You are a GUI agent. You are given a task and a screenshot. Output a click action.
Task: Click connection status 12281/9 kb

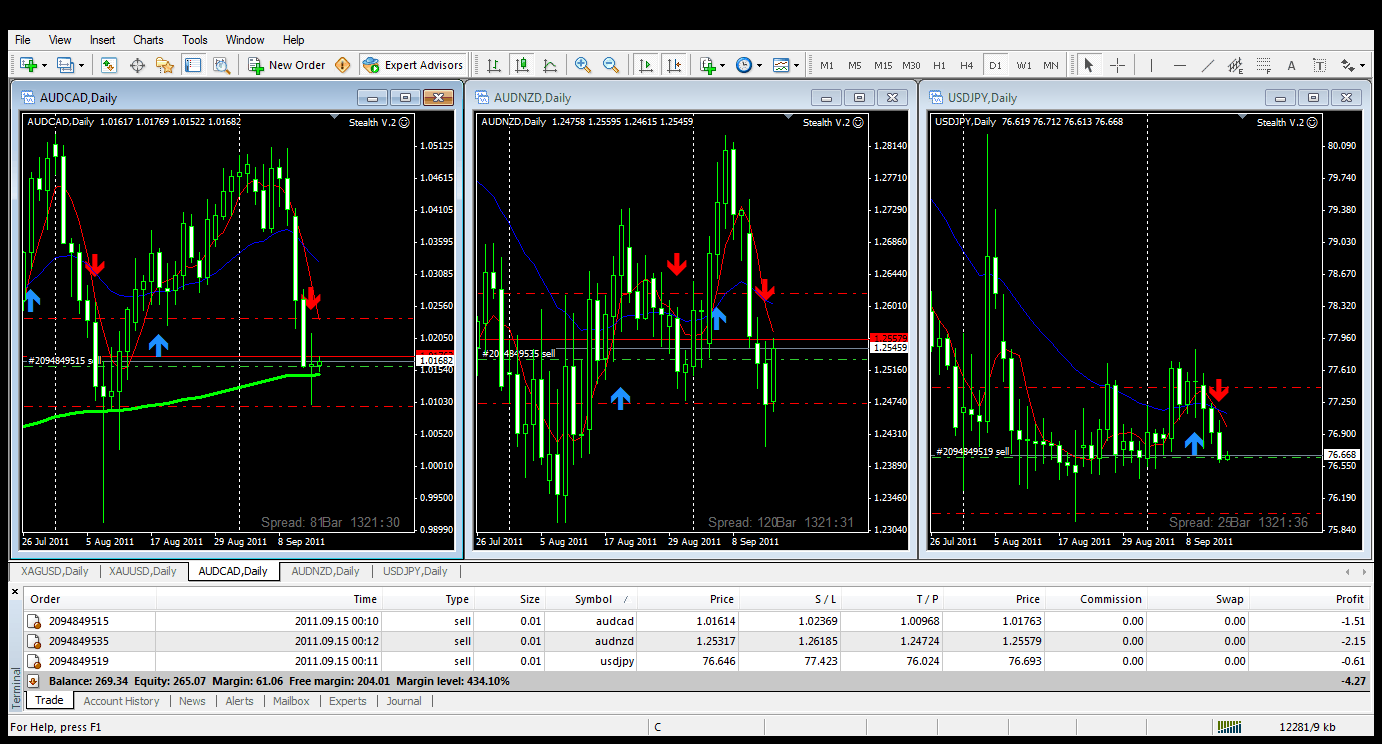click(1307, 727)
